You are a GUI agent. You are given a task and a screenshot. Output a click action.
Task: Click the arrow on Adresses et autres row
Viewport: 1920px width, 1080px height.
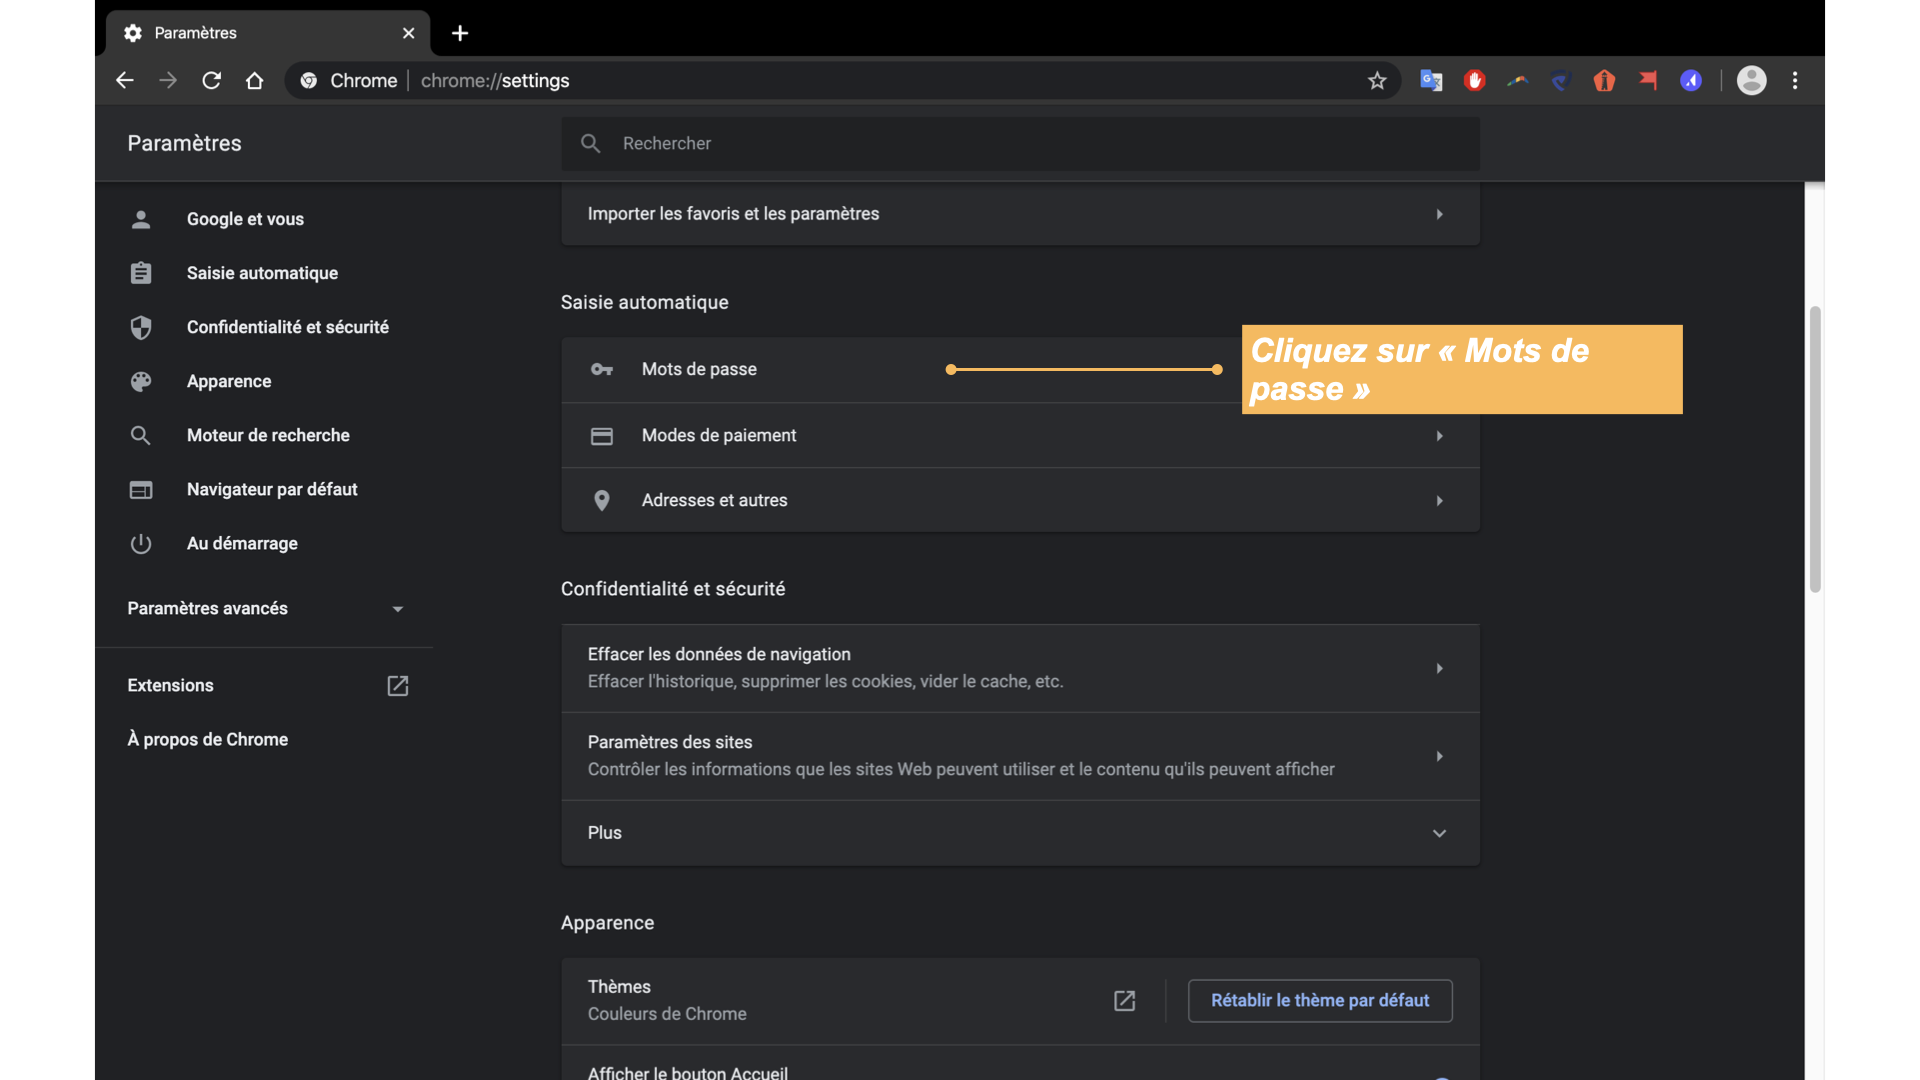point(1440,501)
